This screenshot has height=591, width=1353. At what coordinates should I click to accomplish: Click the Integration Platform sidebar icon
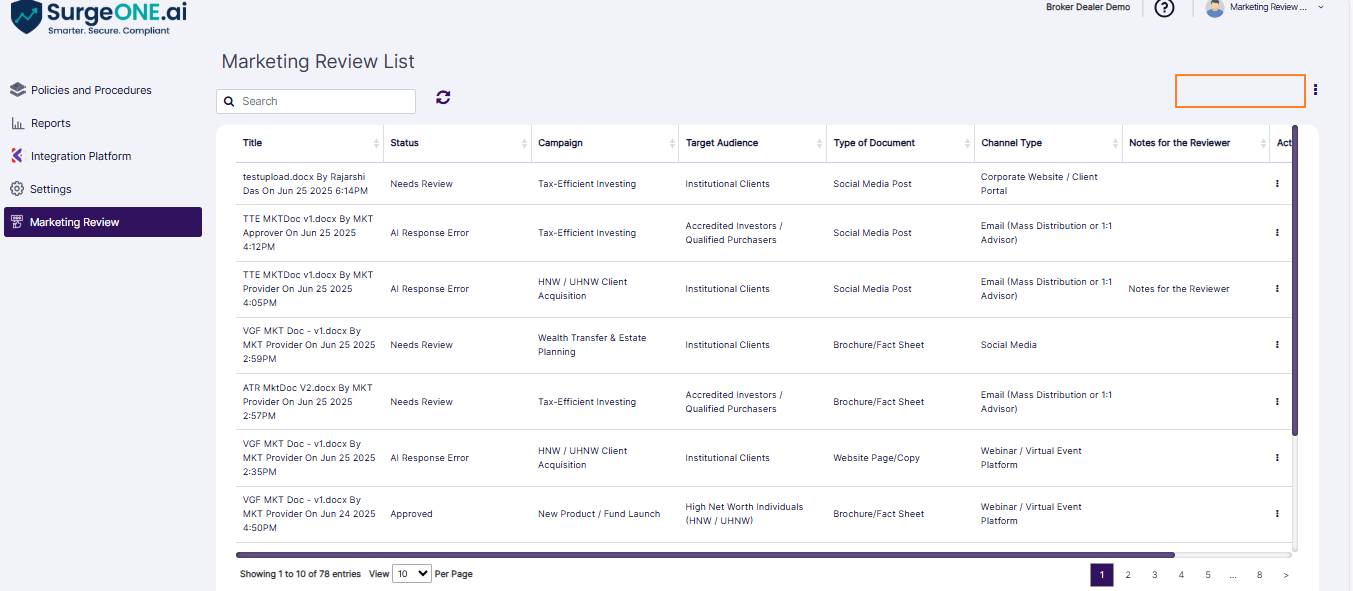click(x=16, y=155)
